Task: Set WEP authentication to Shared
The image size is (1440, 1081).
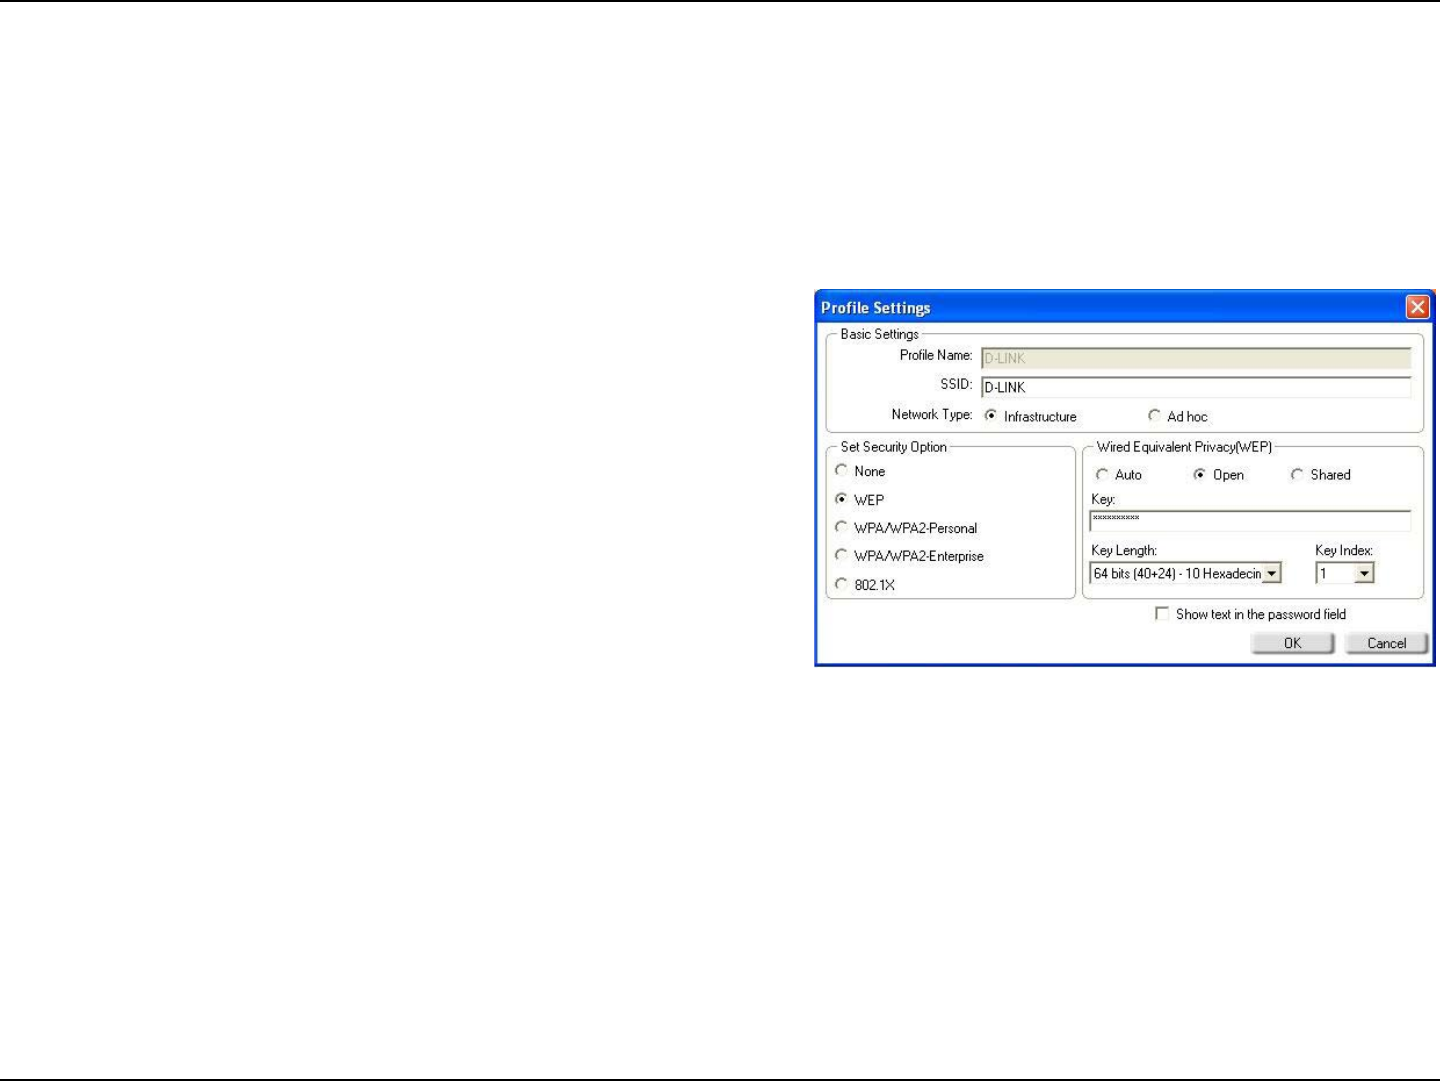Action: click(x=1297, y=474)
